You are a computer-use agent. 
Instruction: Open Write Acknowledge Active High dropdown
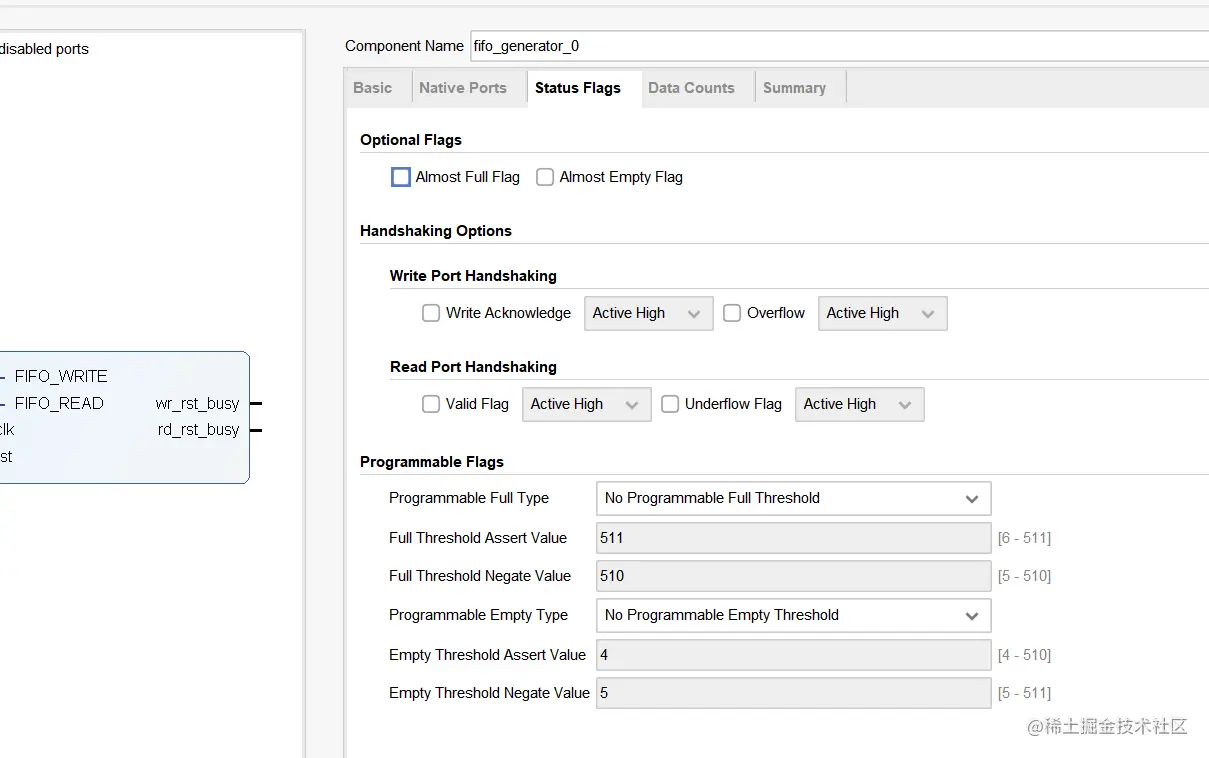click(x=648, y=313)
